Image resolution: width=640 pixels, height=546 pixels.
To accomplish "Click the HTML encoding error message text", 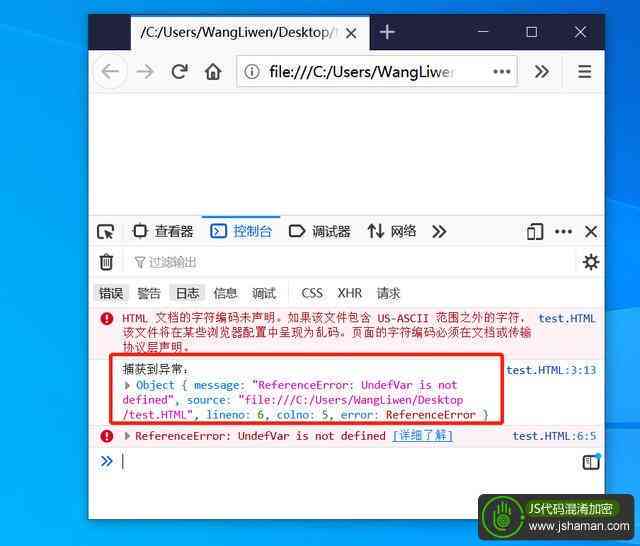I will coord(327,333).
